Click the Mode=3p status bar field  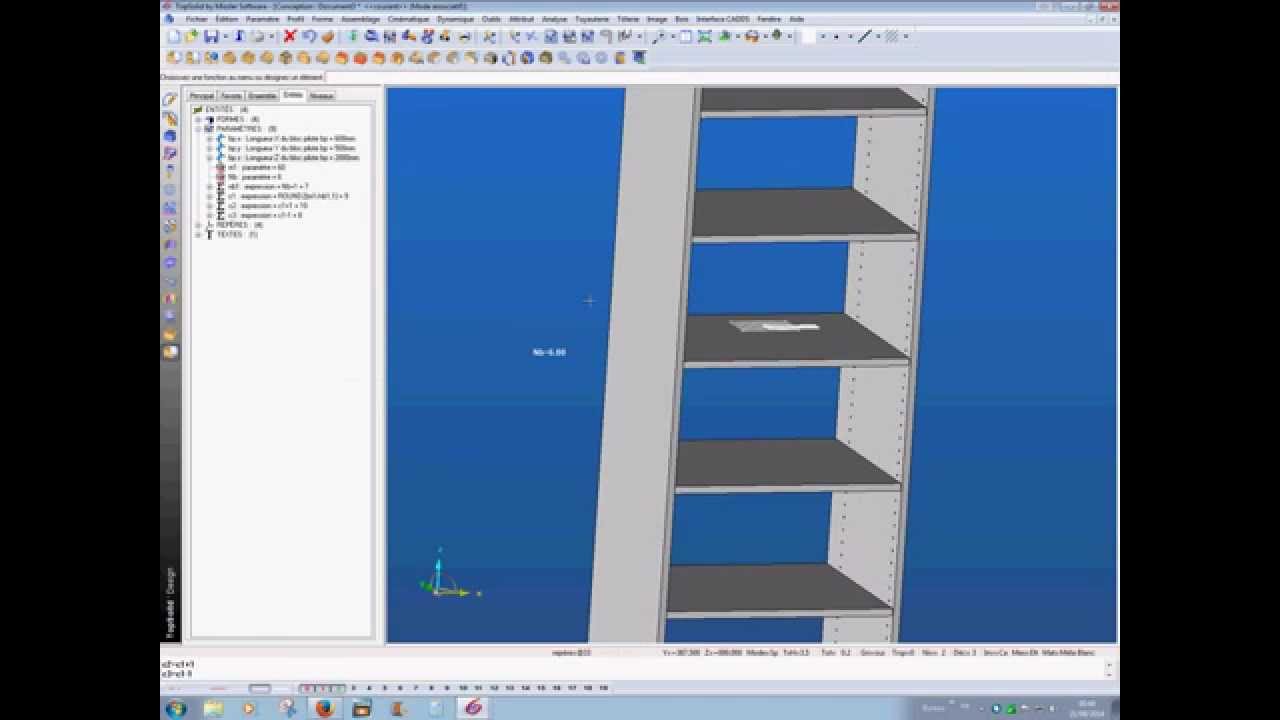[762, 653]
